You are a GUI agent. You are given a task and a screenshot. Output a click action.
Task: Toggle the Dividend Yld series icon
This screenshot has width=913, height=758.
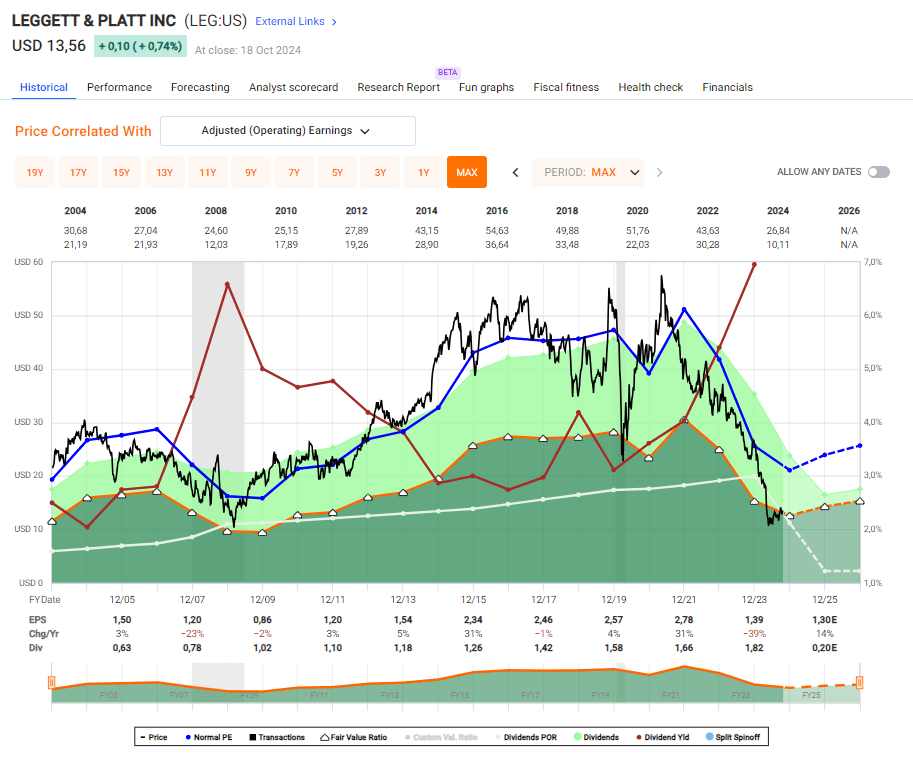(x=641, y=736)
